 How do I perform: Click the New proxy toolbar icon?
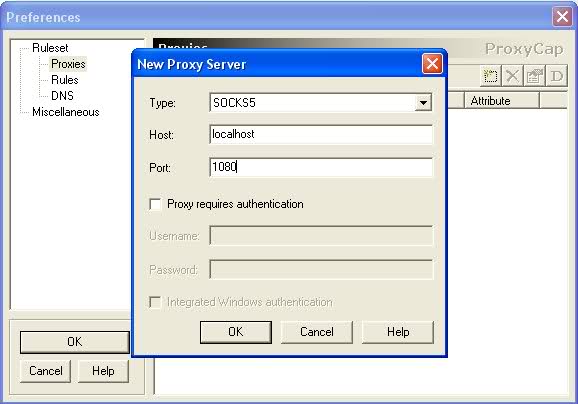click(x=491, y=76)
